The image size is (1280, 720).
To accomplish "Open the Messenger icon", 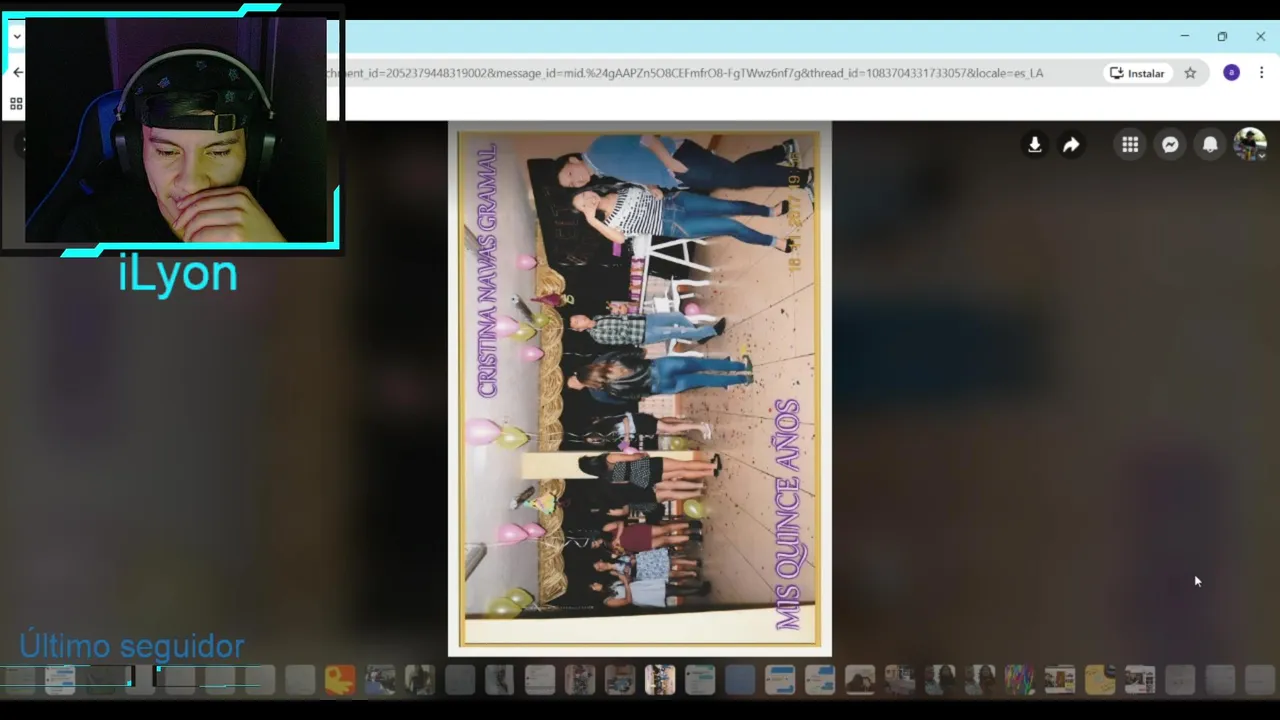I will 1170,145.
